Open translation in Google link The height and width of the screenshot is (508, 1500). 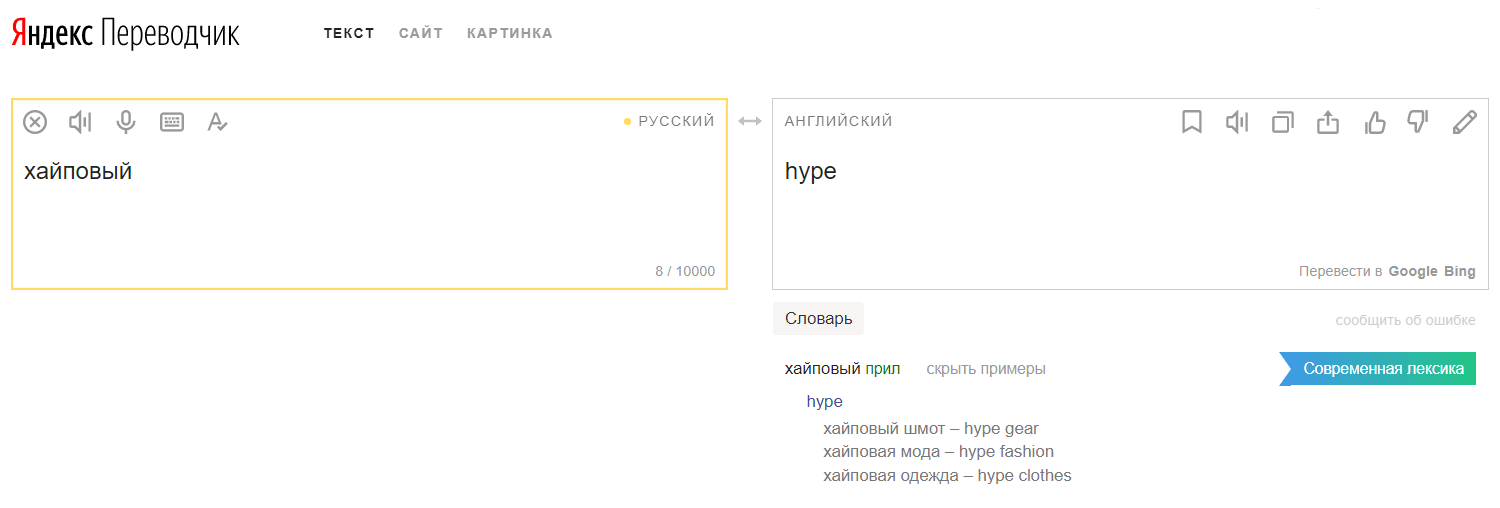(x=1413, y=271)
